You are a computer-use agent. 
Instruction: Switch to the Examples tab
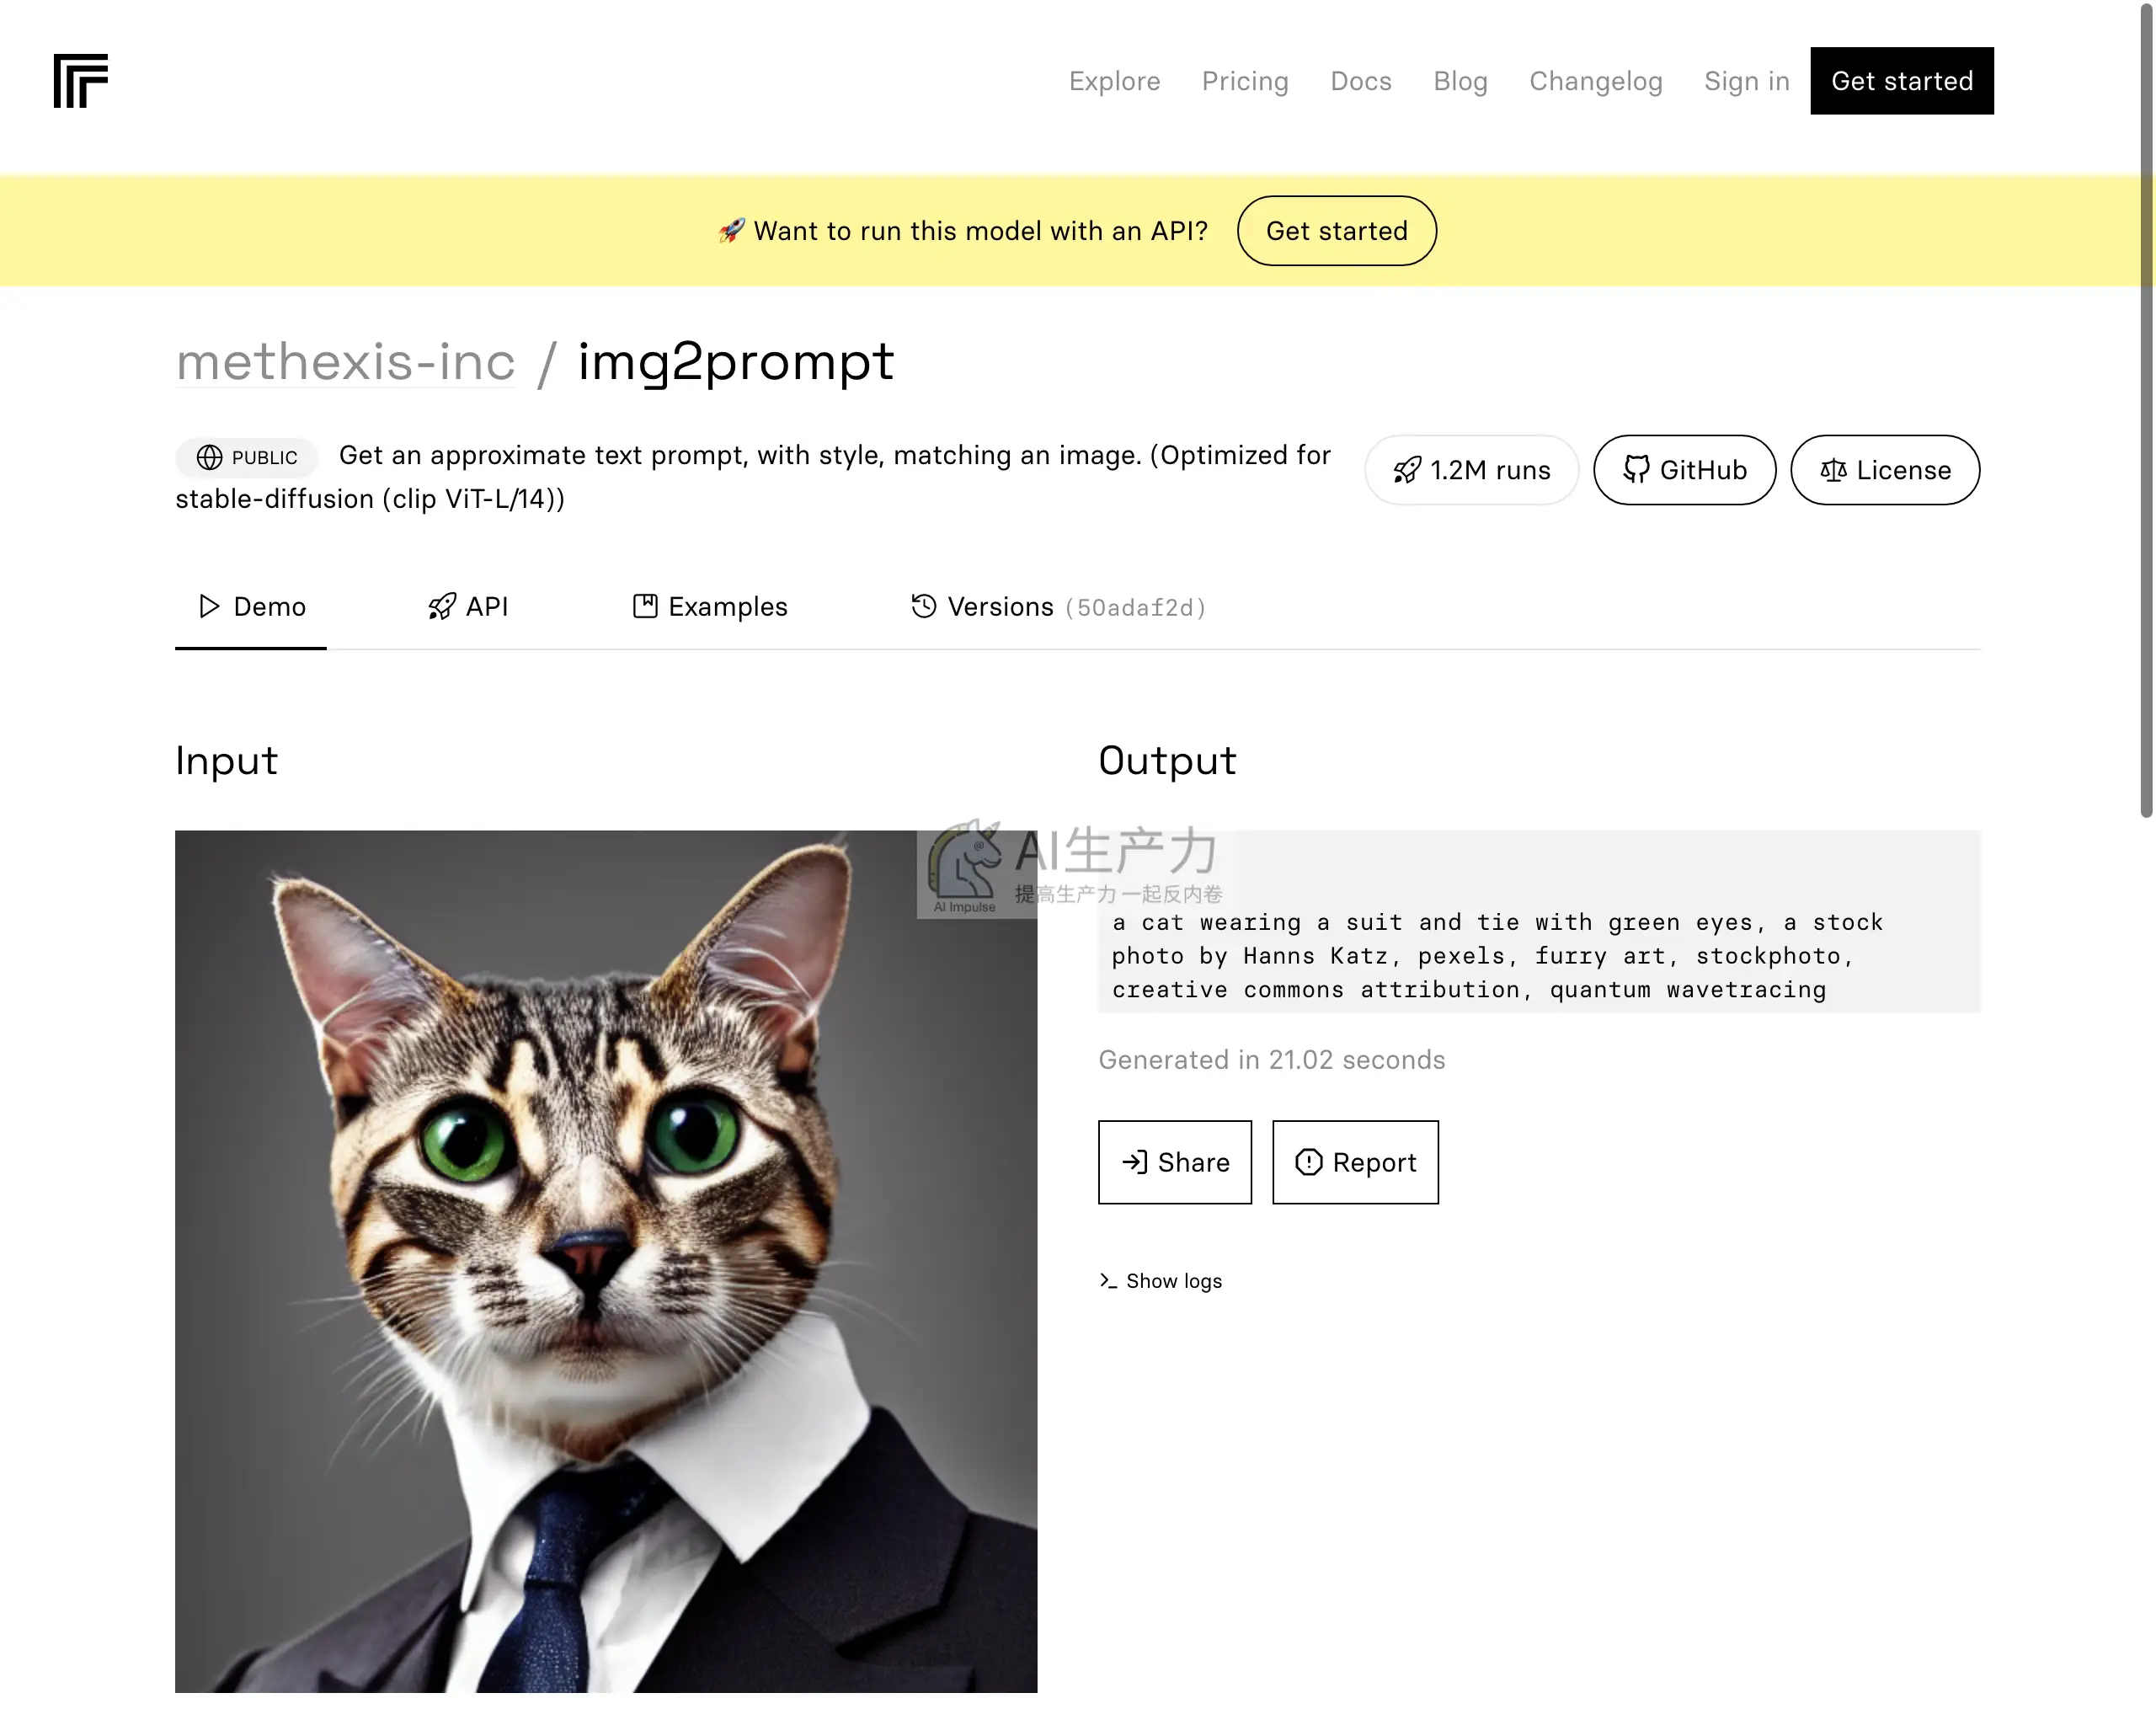(x=710, y=607)
